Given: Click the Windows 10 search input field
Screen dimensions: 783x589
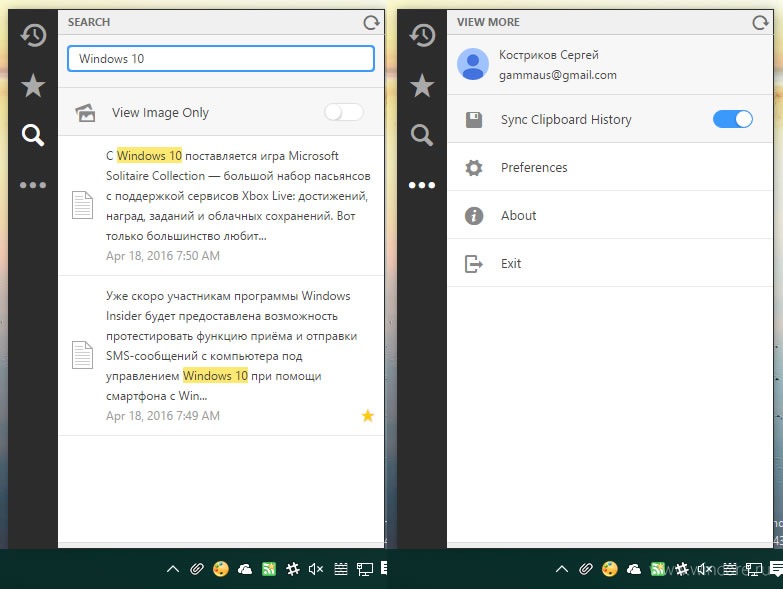Looking at the screenshot, I should 221,58.
